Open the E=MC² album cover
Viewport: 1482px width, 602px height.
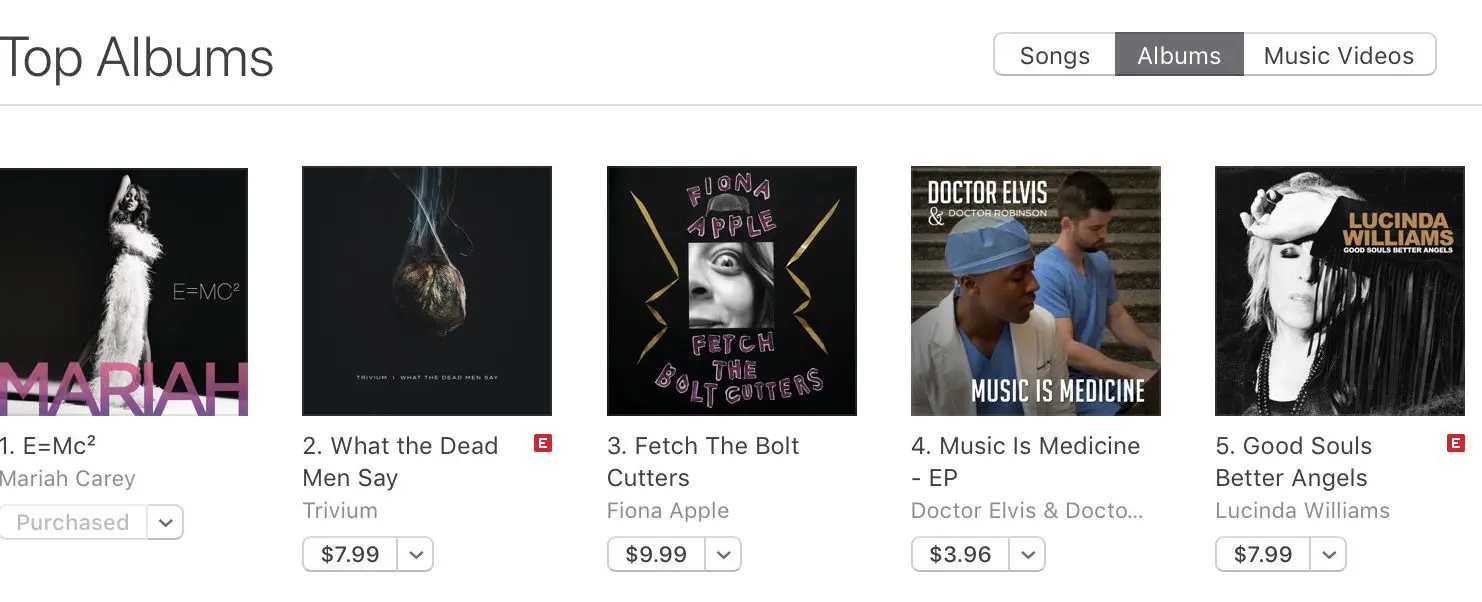pos(124,291)
